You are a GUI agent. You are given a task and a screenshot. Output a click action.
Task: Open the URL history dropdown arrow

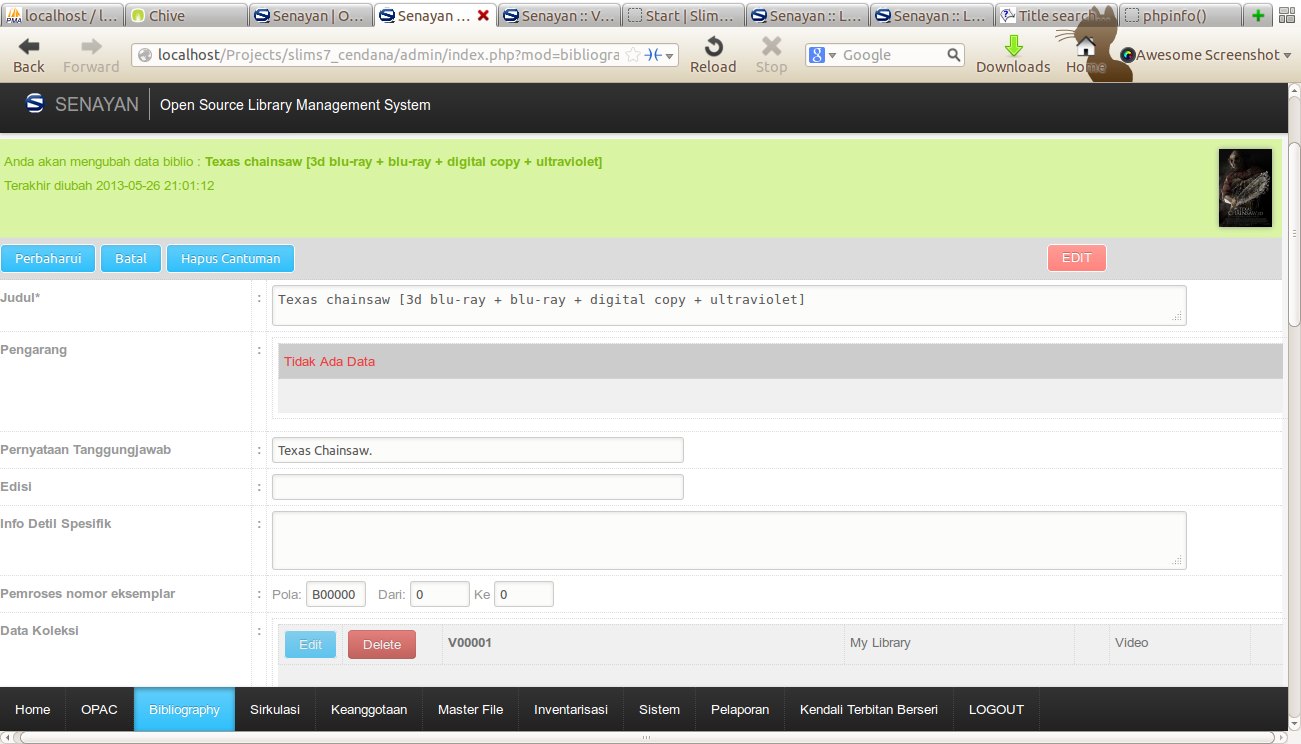coord(670,56)
